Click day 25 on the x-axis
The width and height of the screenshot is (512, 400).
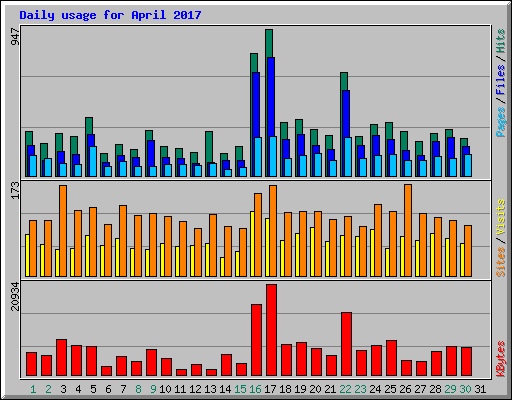point(390,389)
